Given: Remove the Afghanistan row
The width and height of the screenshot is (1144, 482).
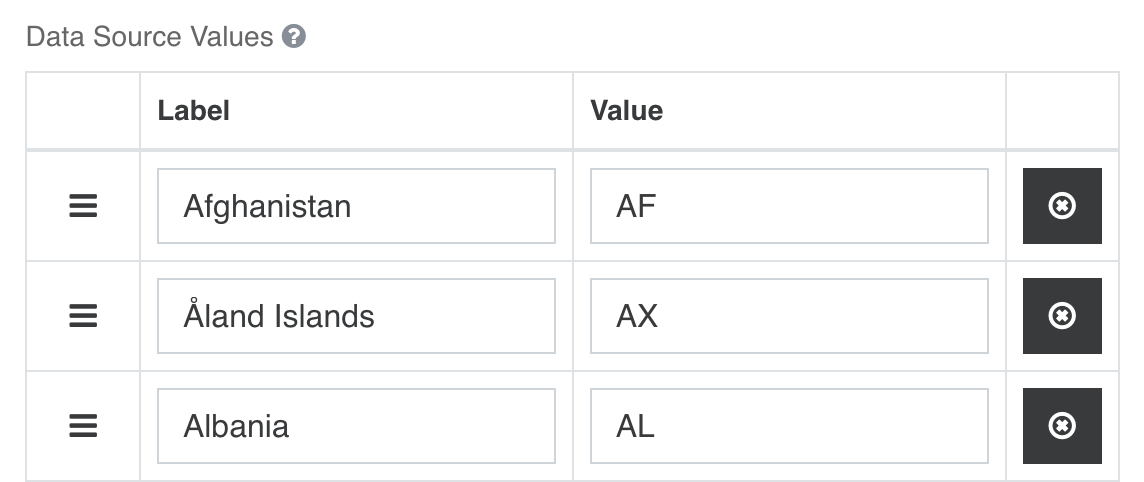Looking at the screenshot, I should 1062,206.
